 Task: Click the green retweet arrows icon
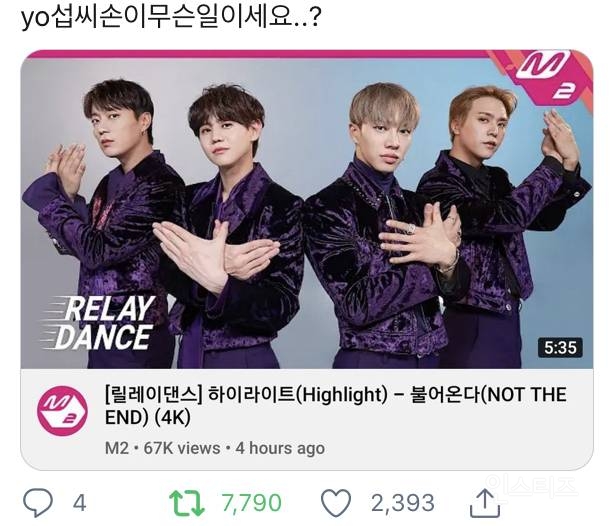(187, 503)
